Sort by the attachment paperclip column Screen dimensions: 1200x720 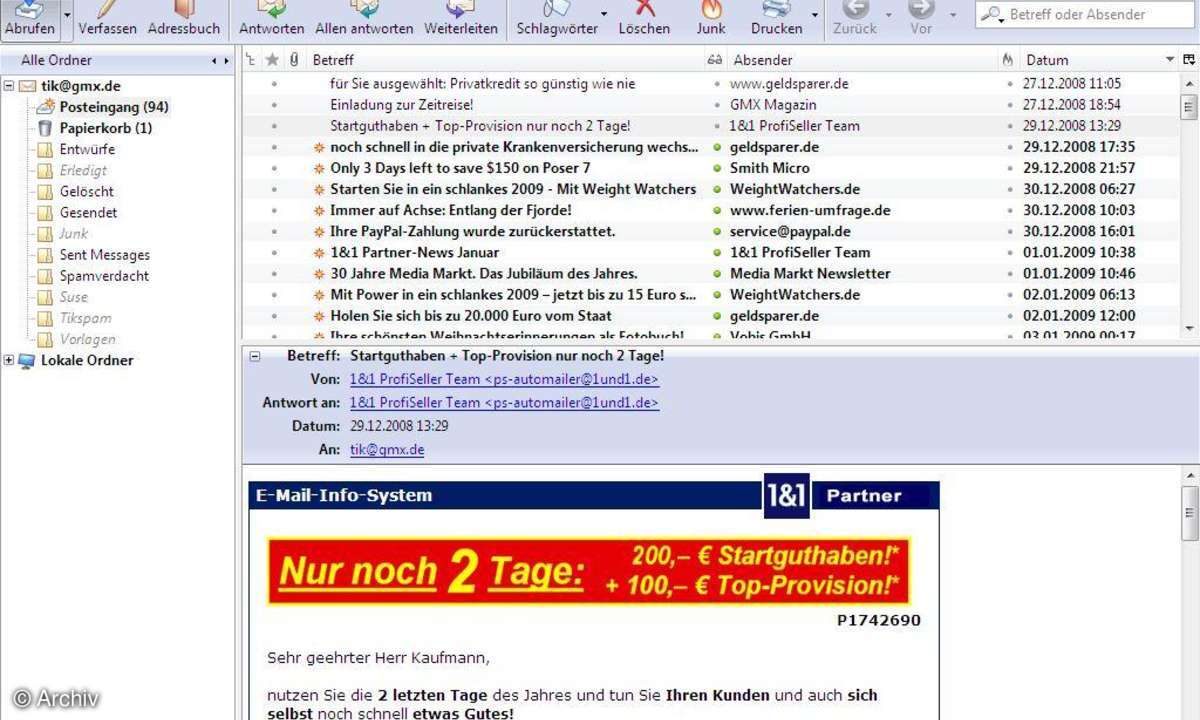click(294, 60)
